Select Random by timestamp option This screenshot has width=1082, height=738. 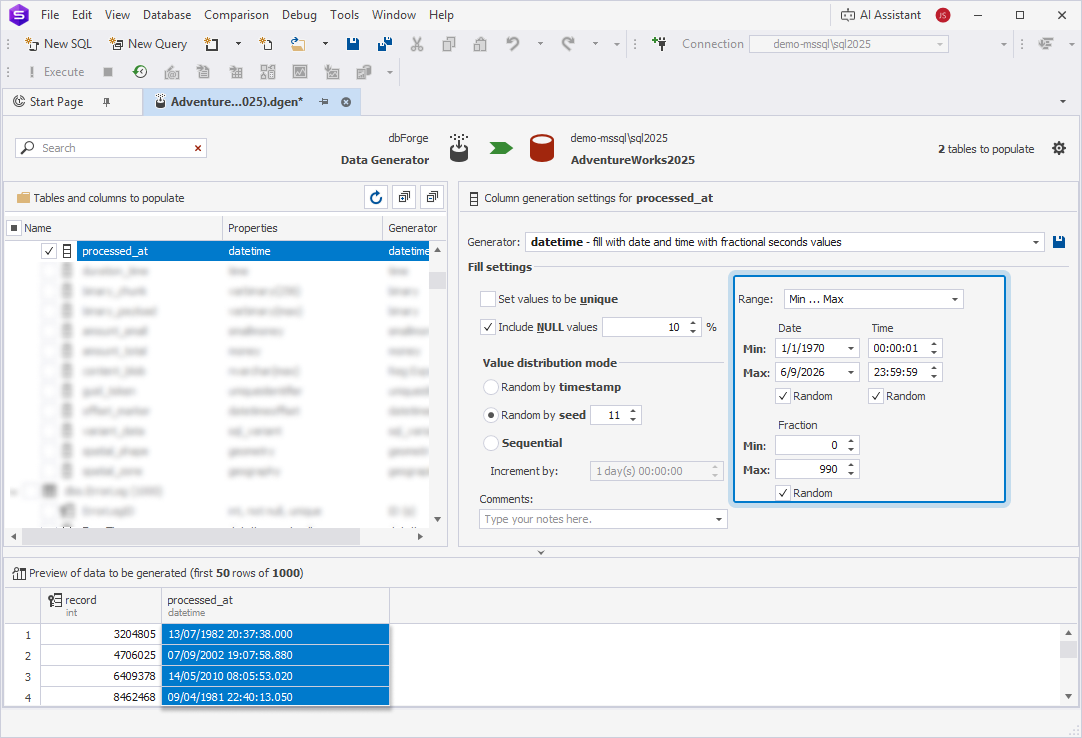coord(491,387)
